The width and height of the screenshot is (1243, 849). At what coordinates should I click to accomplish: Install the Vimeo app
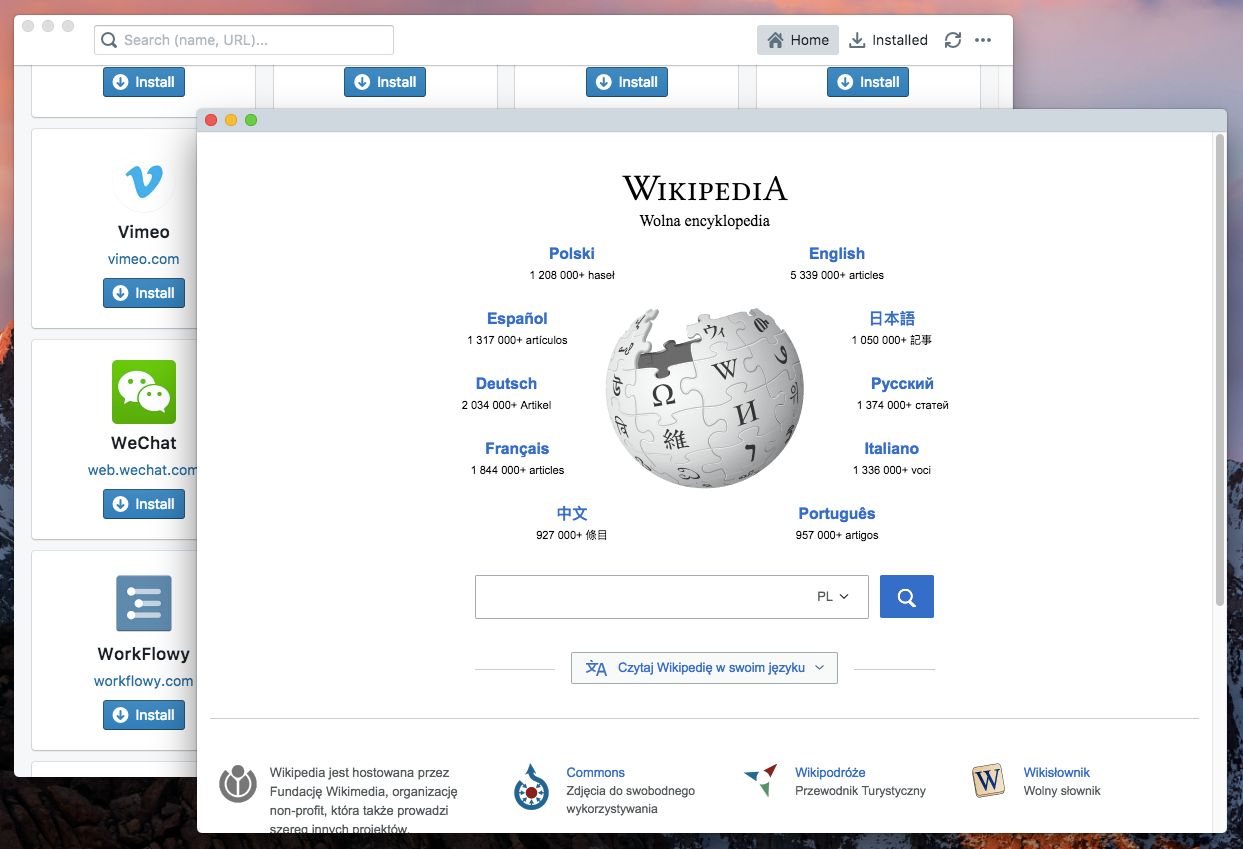click(144, 293)
